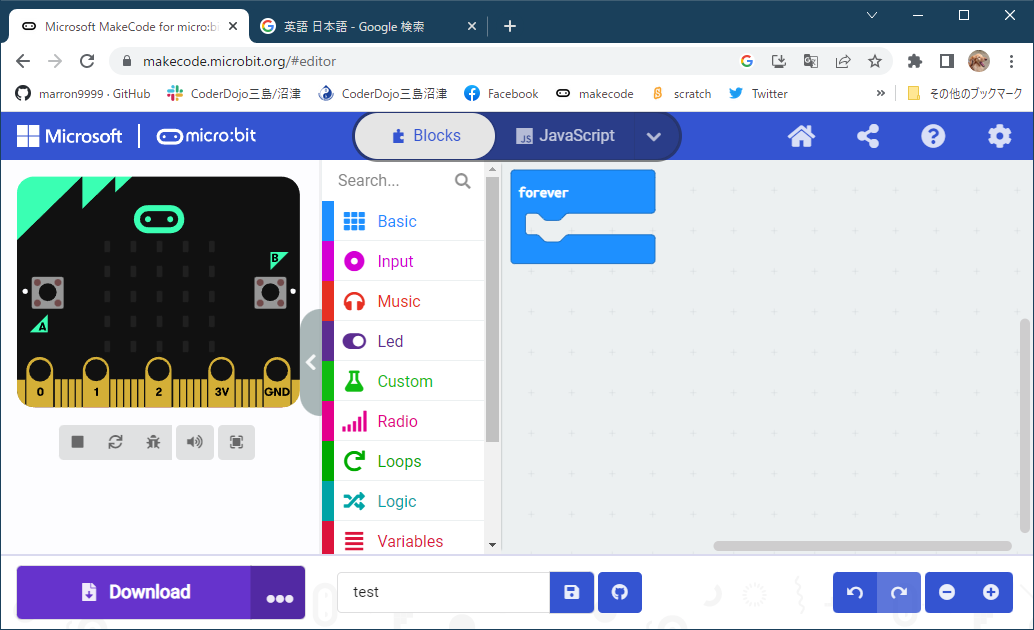Open the Download options (three dots)
1034x630 pixels.
(x=277, y=592)
